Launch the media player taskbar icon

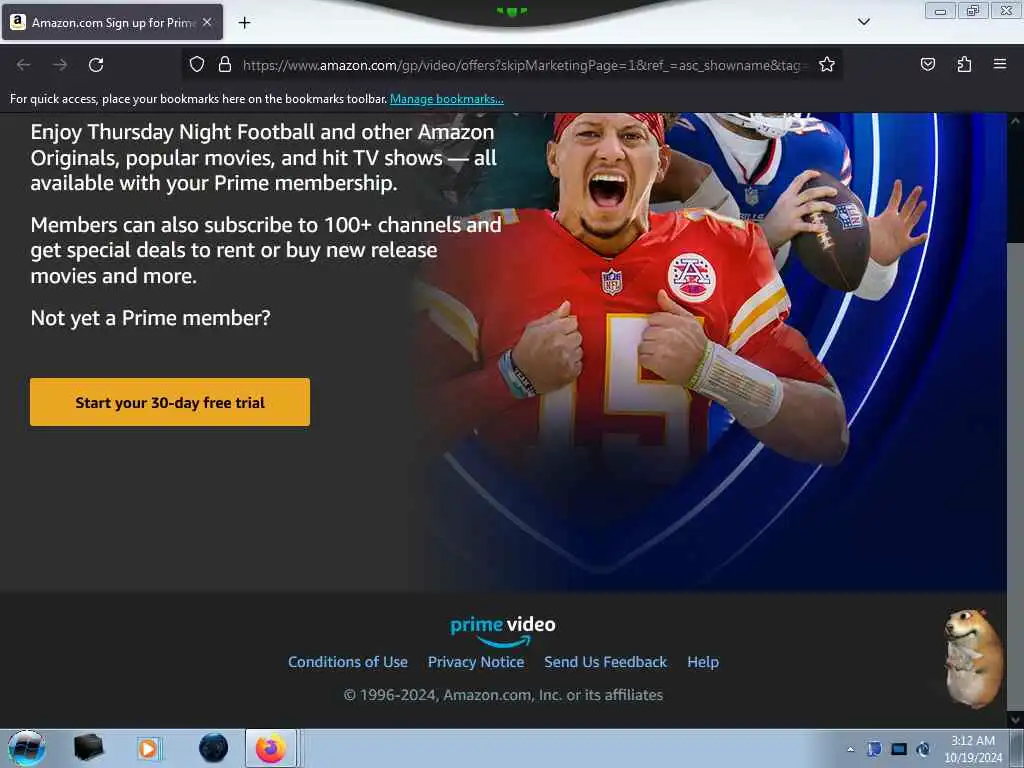tap(148, 748)
